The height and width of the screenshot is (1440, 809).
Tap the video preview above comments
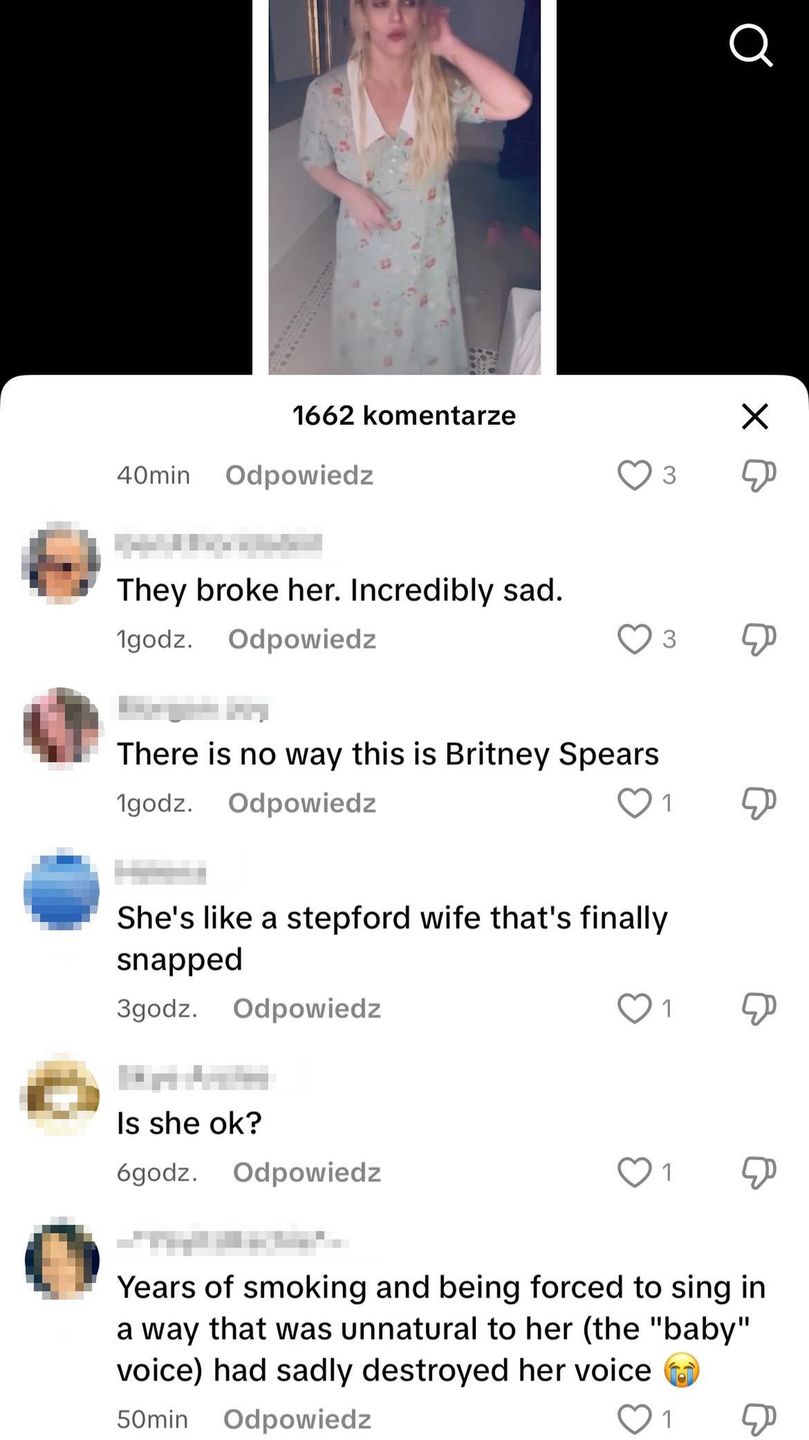point(405,187)
